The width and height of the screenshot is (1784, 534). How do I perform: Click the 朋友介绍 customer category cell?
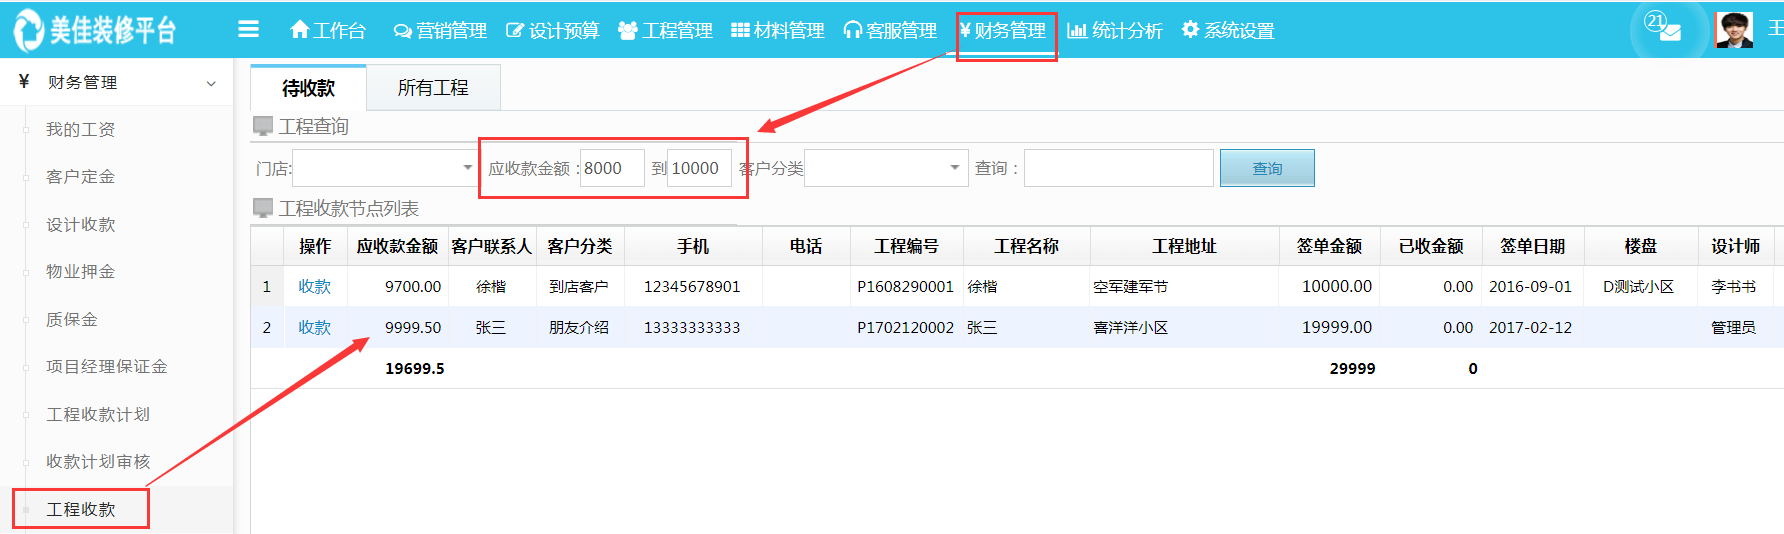point(578,327)
